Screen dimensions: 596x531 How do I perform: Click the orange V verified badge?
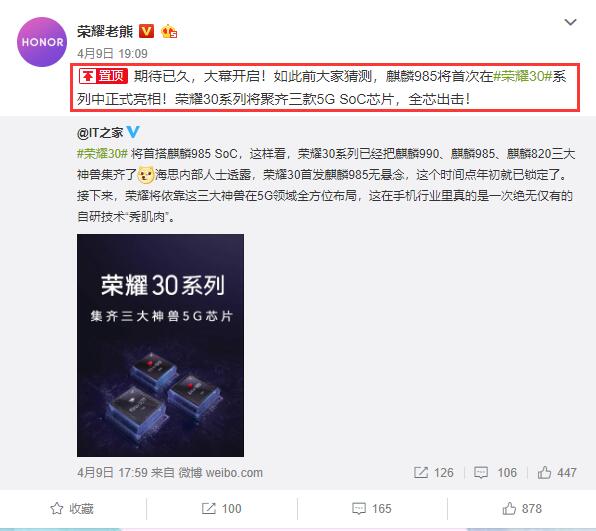click(146, 31)
